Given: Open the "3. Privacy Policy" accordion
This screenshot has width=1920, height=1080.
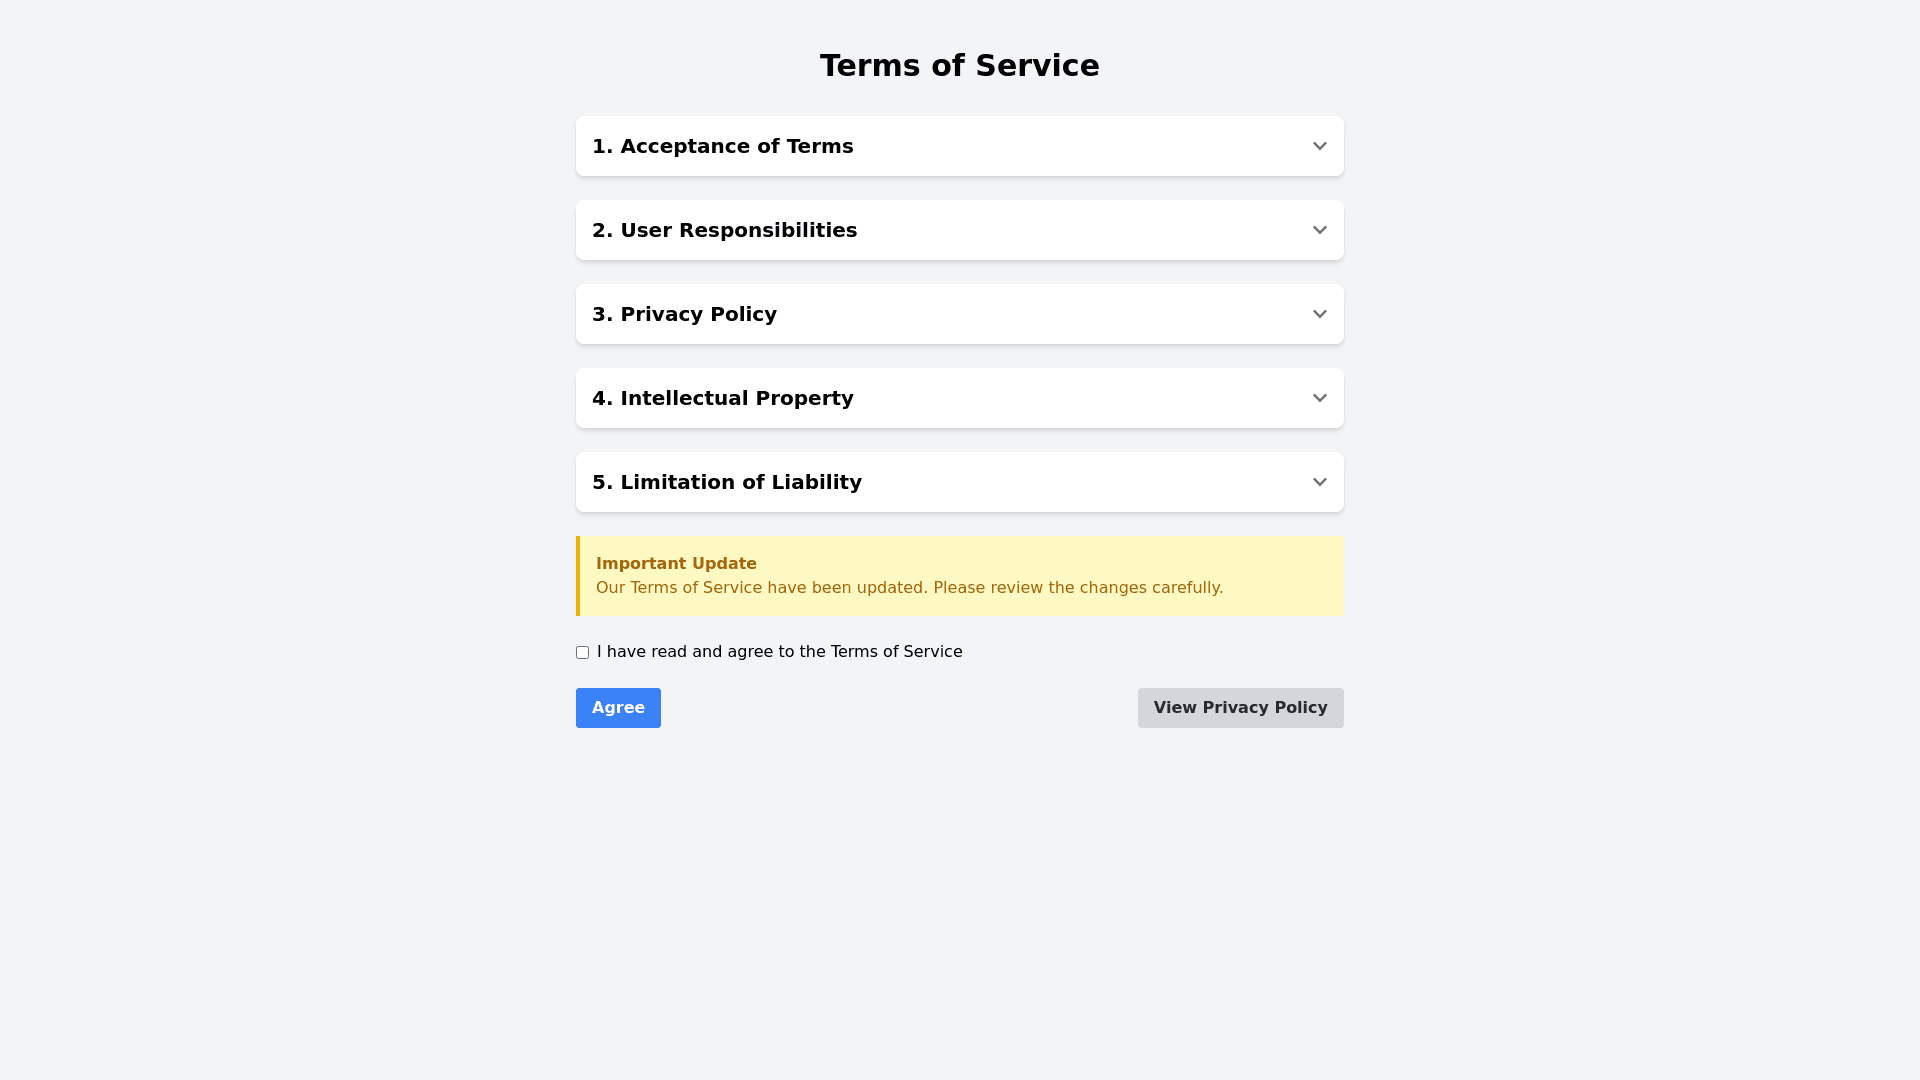Looking at the screenshot, I should (x=684, y=314).
